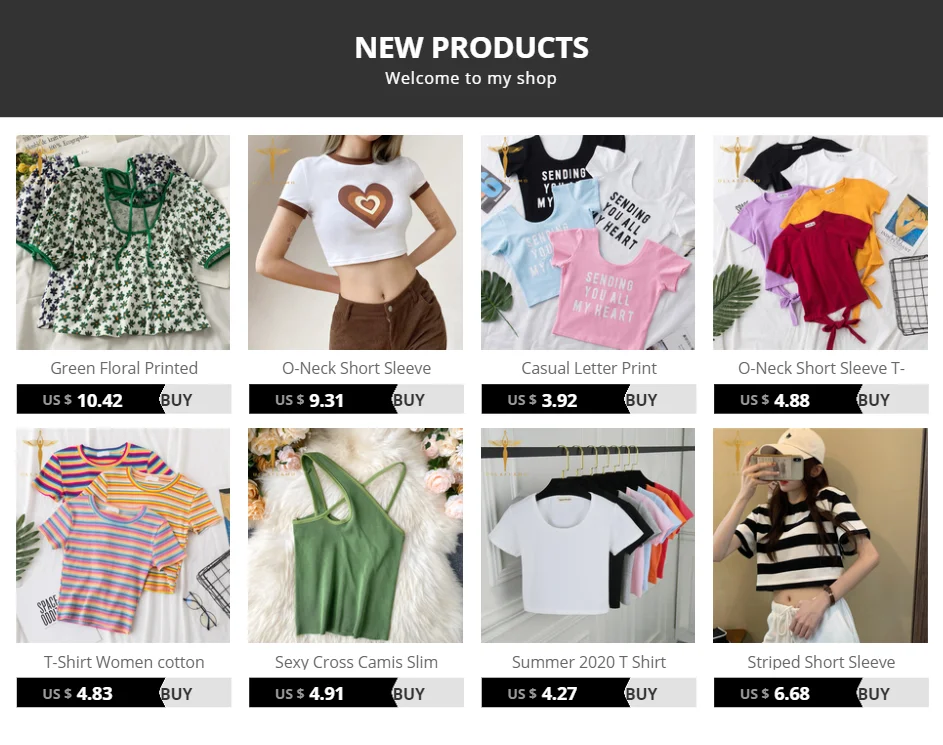Open the heart print crop top image
Image resolution: width=943 pixels, height=745 pixels.
(355, 242)
